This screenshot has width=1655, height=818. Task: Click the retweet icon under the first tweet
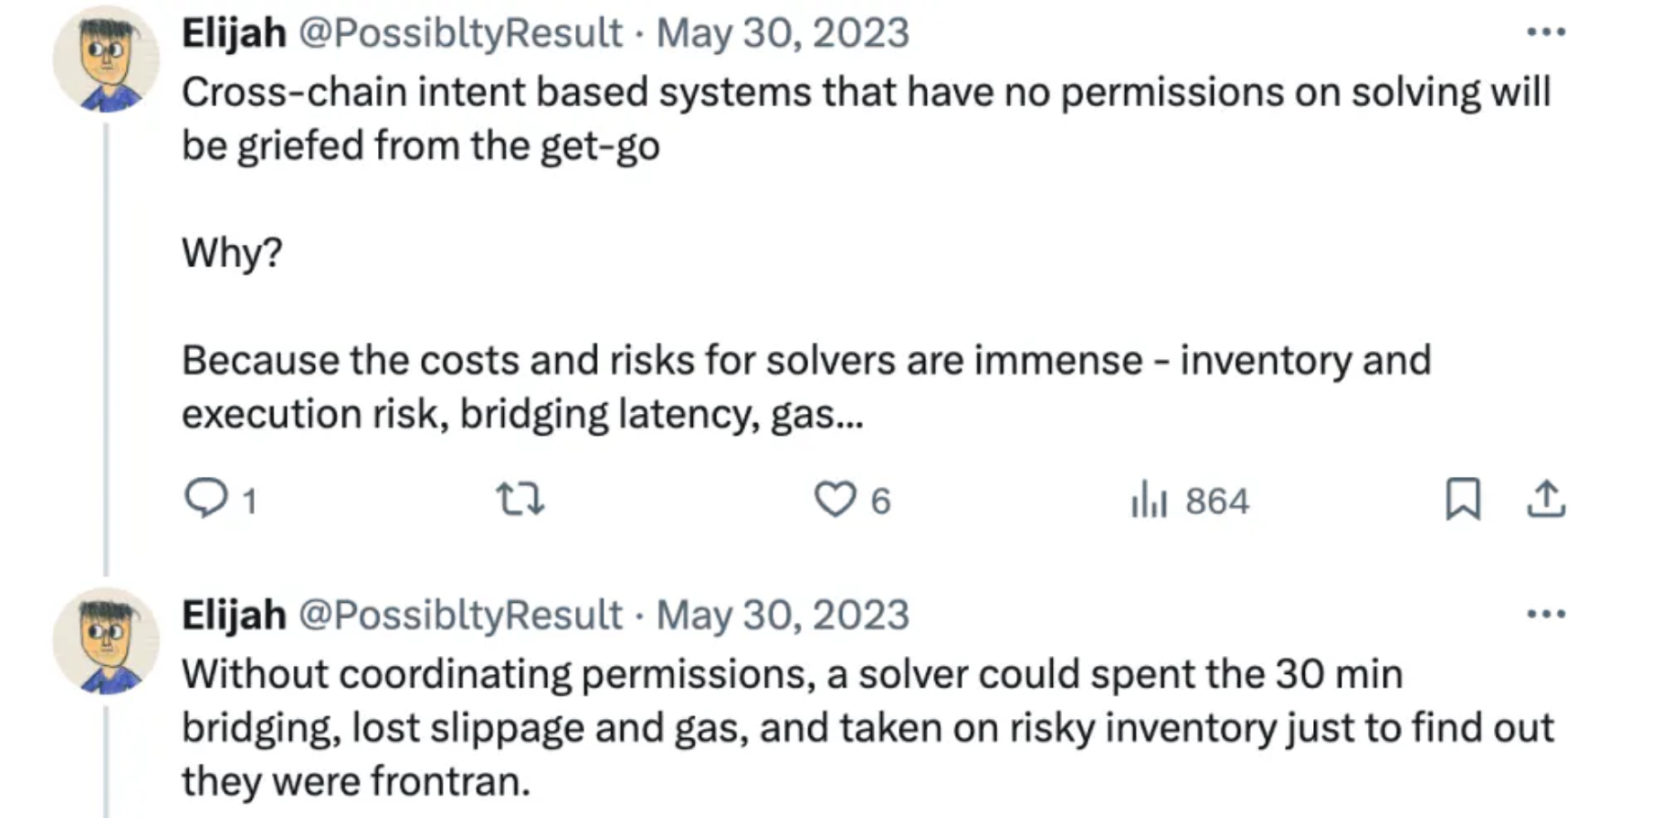coord(520,498)
